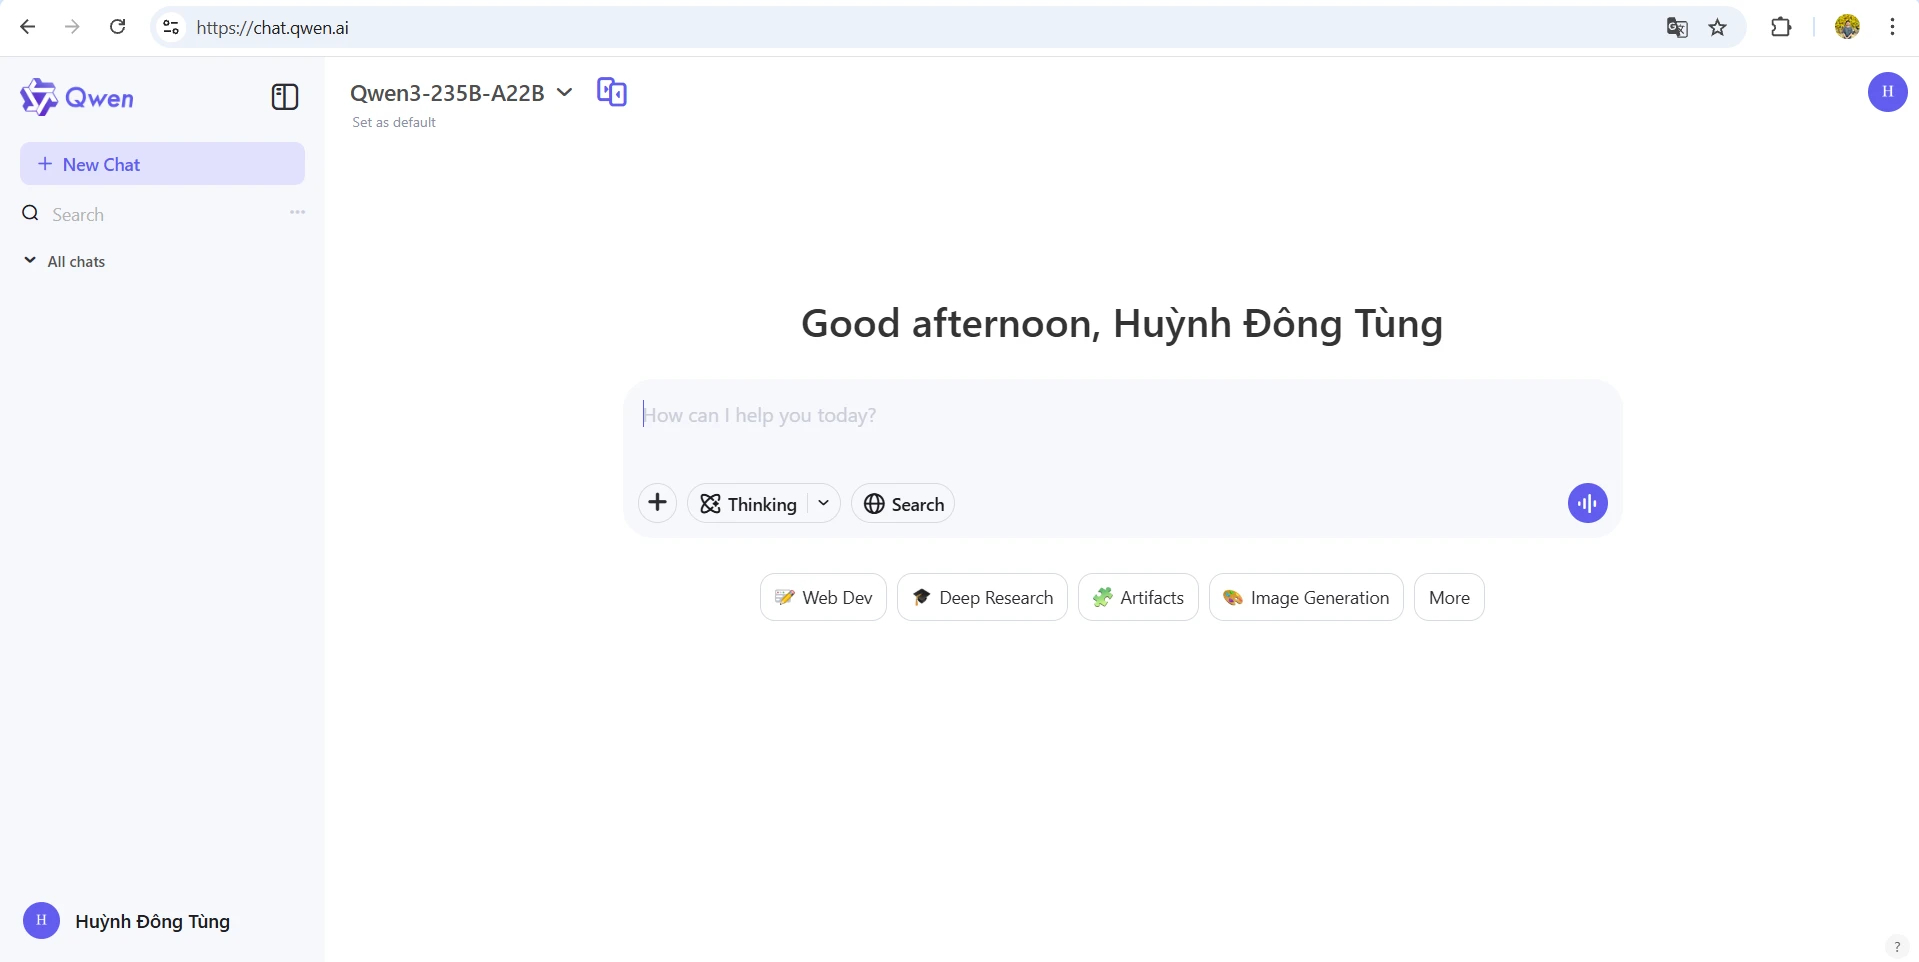
Task: Click the Set as default link
Action: click(394, 122)
